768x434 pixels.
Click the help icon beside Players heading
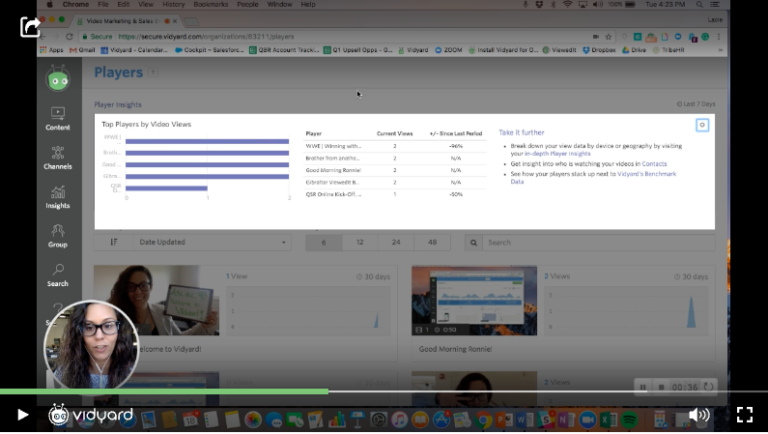153,72
